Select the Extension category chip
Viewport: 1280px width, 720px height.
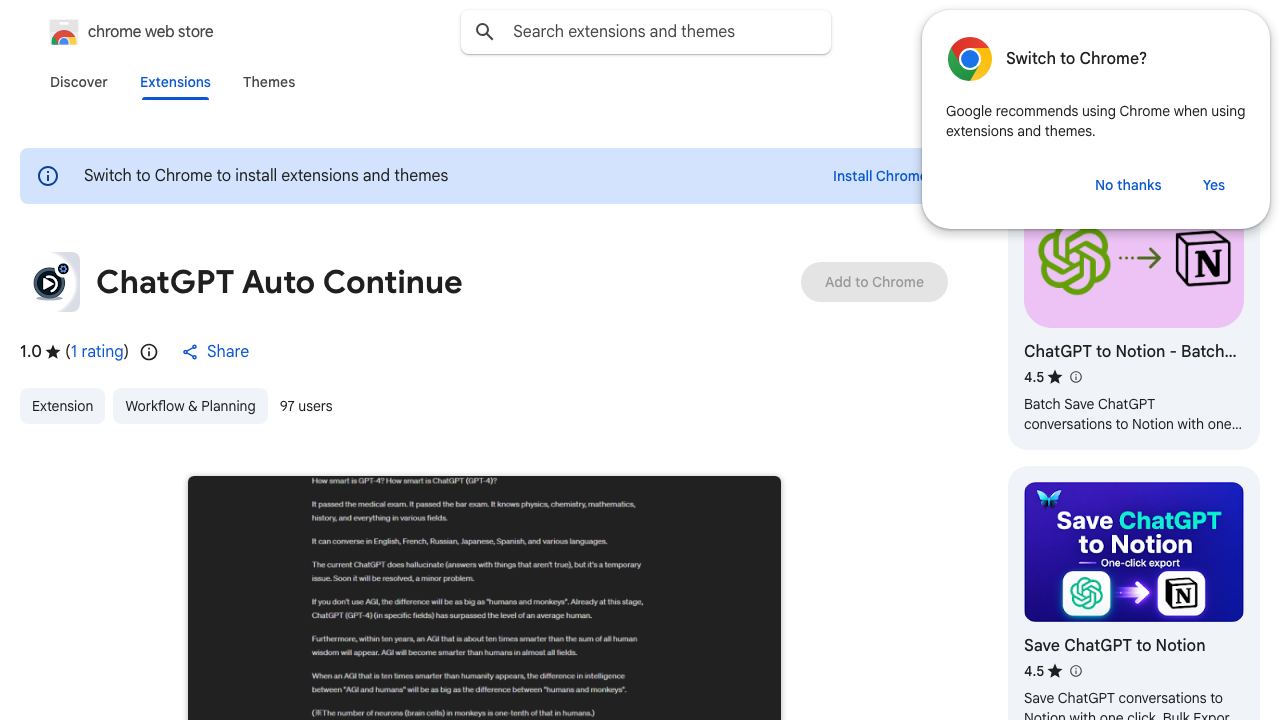click(x=62, y=406)
